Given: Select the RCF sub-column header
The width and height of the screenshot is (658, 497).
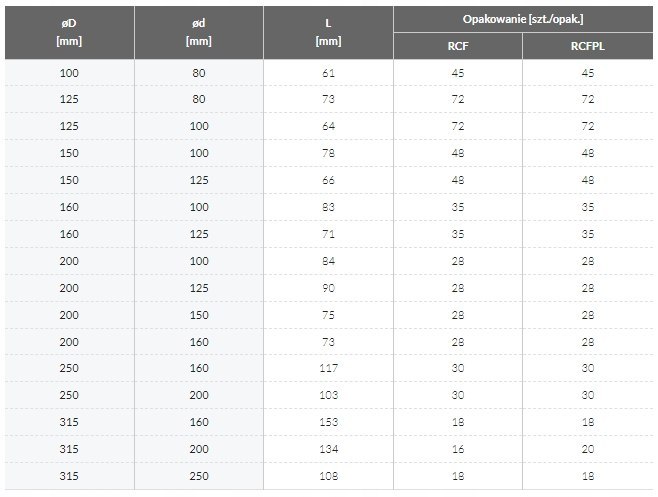Looking at the screenshot, I should (458, 45).
